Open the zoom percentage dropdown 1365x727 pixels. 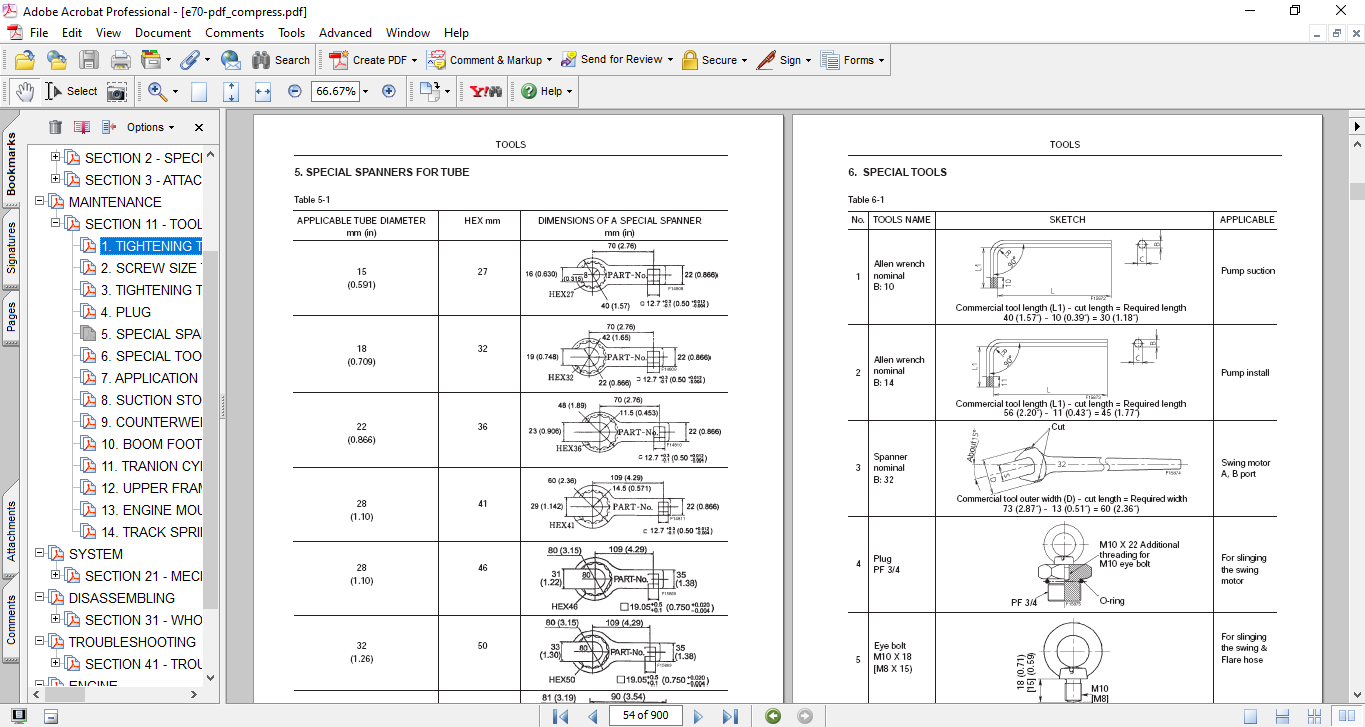pos(365,91)
